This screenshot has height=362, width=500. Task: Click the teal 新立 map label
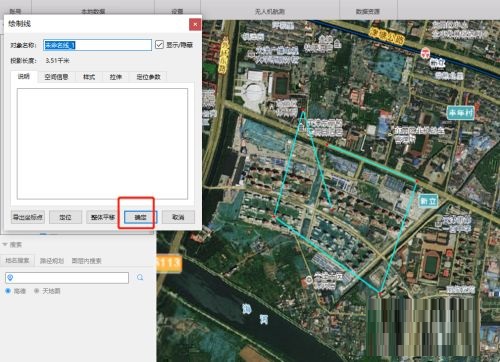(428, 201)
